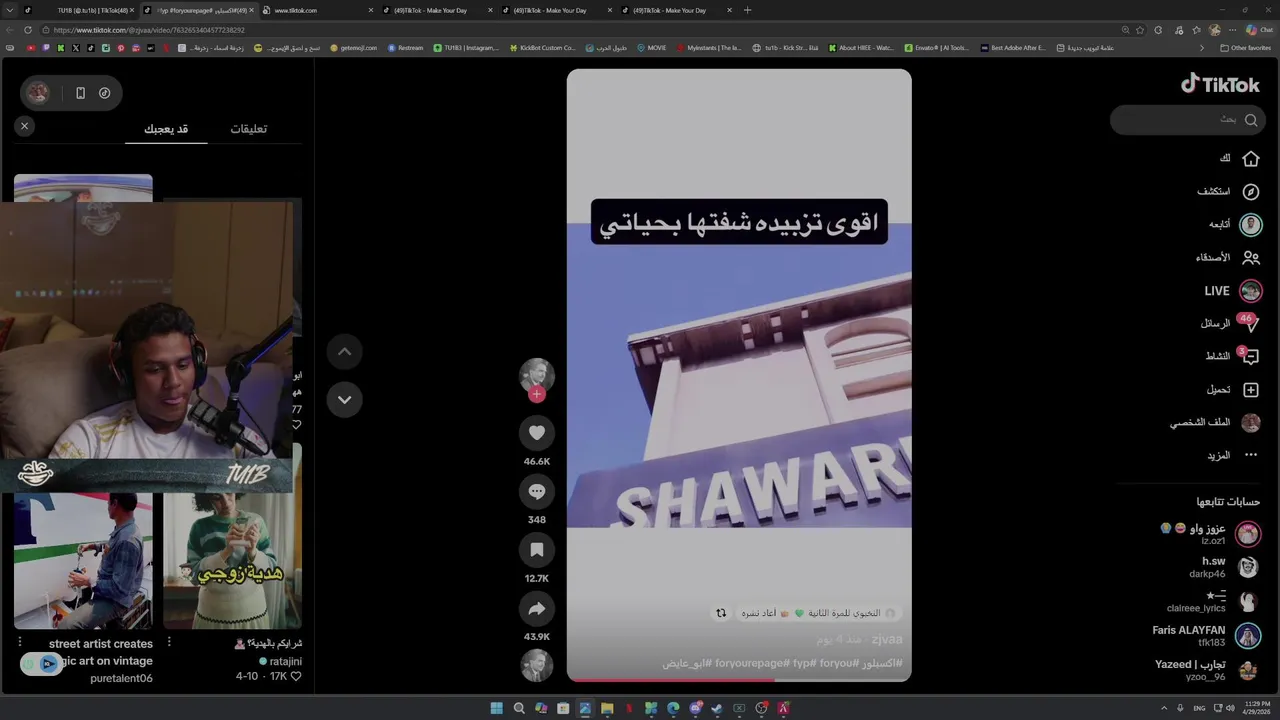Image resolution: width=1280 pixels, height=720 pixels.
Task: Open the MOVIE bookmark
Action: [651, 48]
